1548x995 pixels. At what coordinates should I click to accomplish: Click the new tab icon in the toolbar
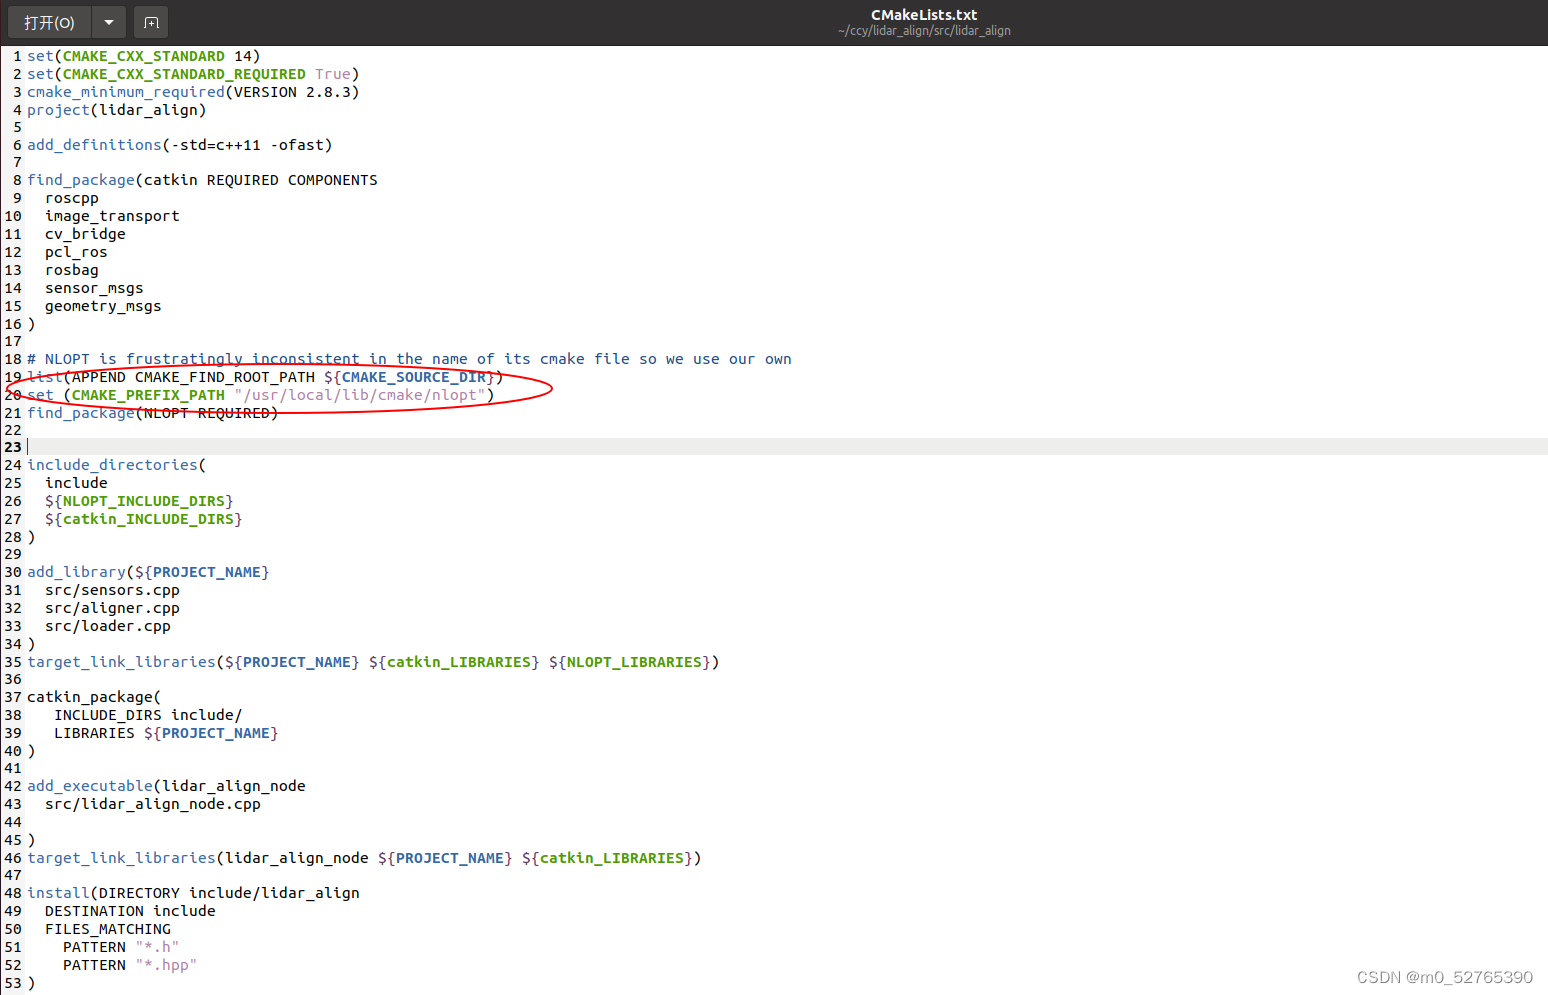click(x=151, y=21)
